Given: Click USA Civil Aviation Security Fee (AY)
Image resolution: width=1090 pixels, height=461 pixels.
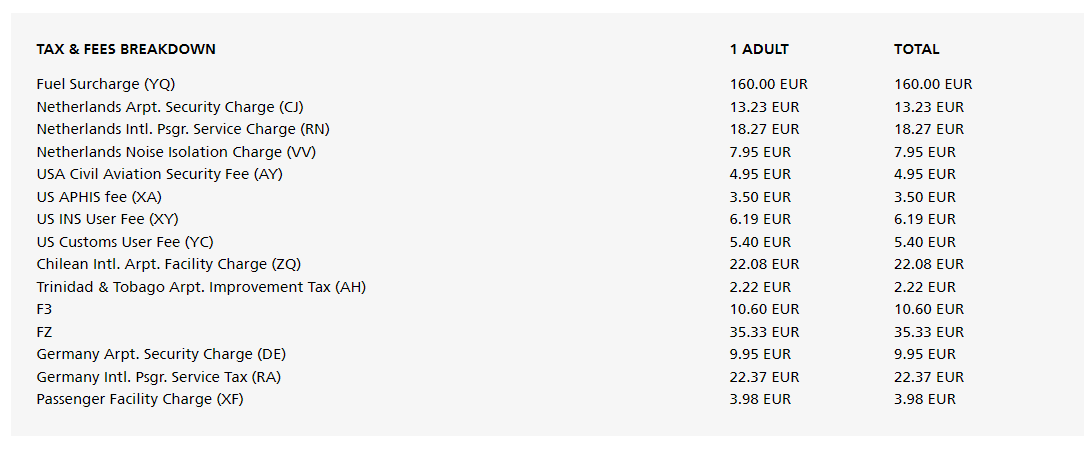Looking at the screenshot, I should (159, 174).
